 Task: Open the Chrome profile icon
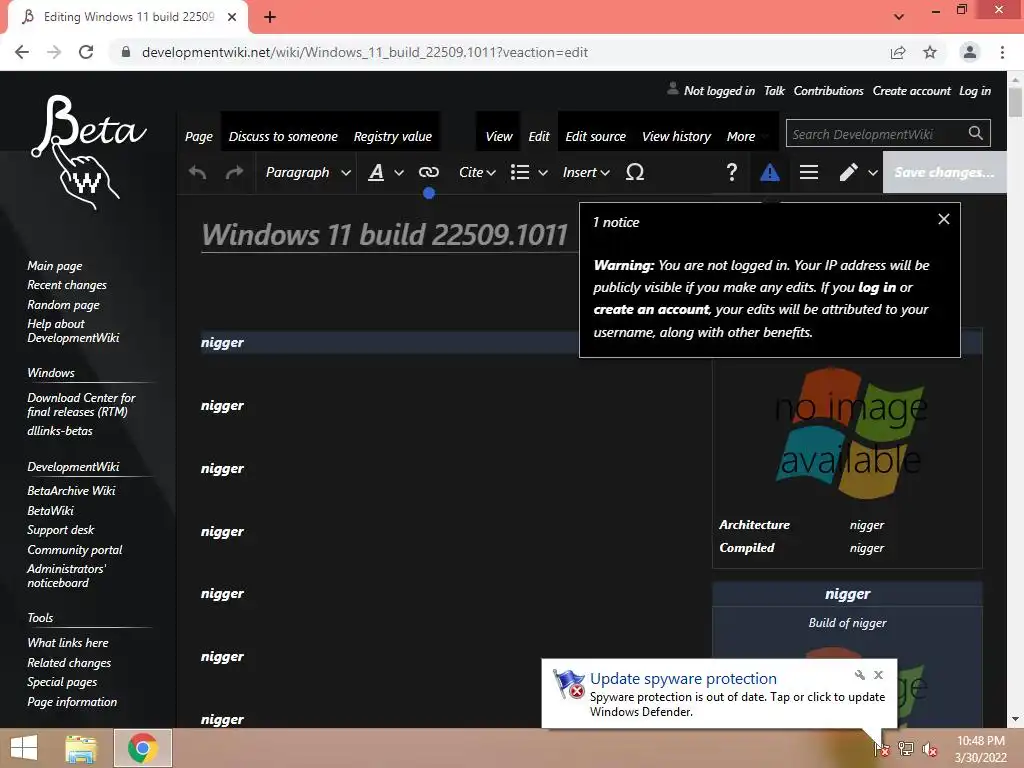click(970, 52)
